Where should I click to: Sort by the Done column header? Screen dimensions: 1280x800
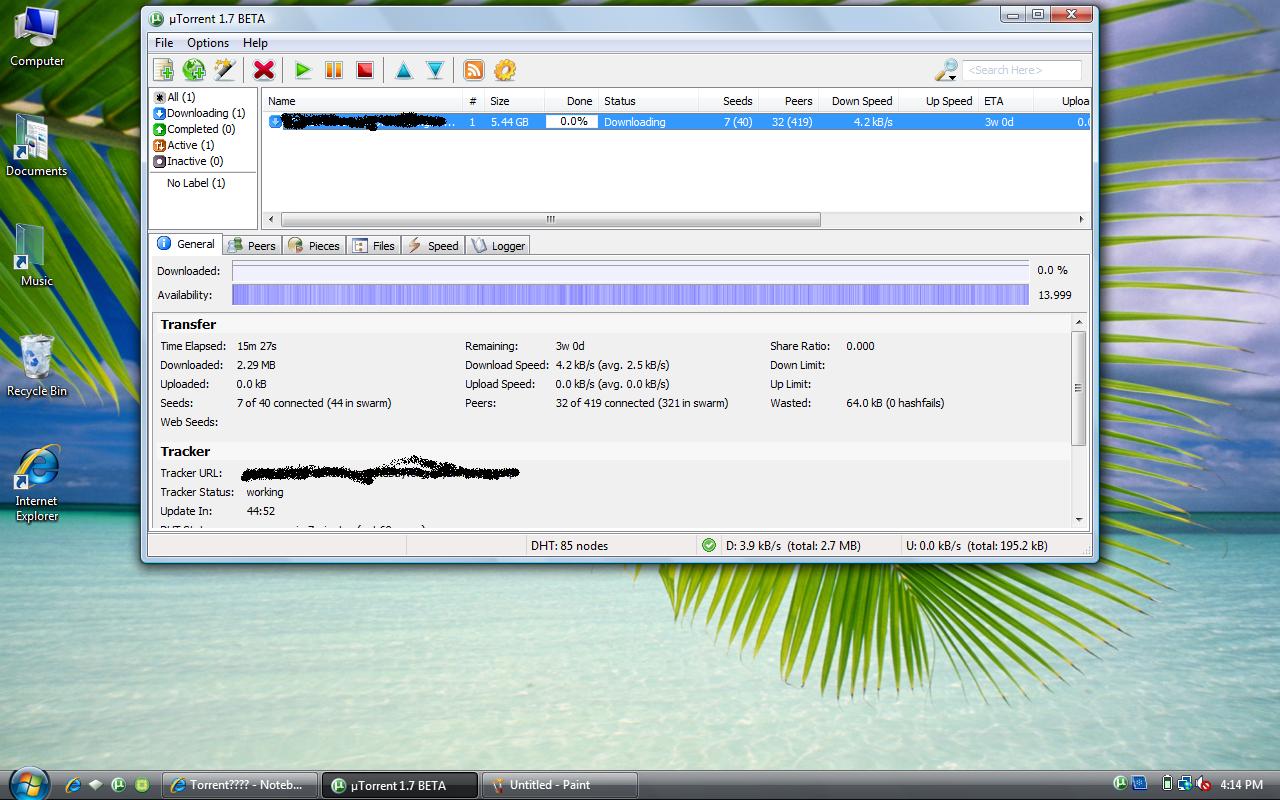pos(571,101)
